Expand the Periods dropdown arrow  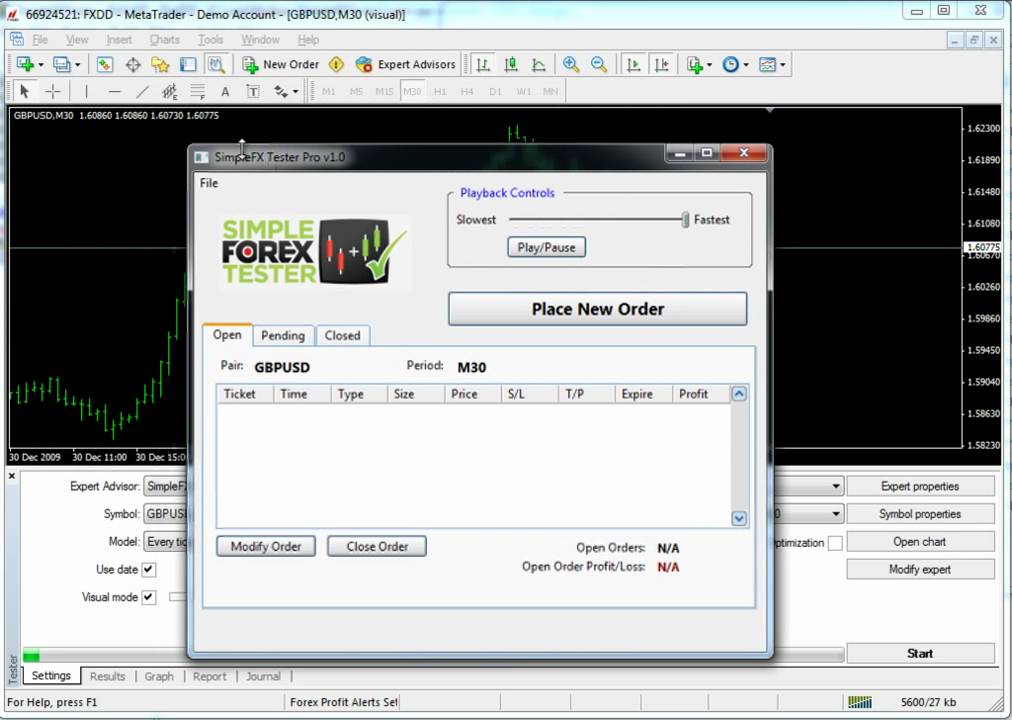coord(746,65)
